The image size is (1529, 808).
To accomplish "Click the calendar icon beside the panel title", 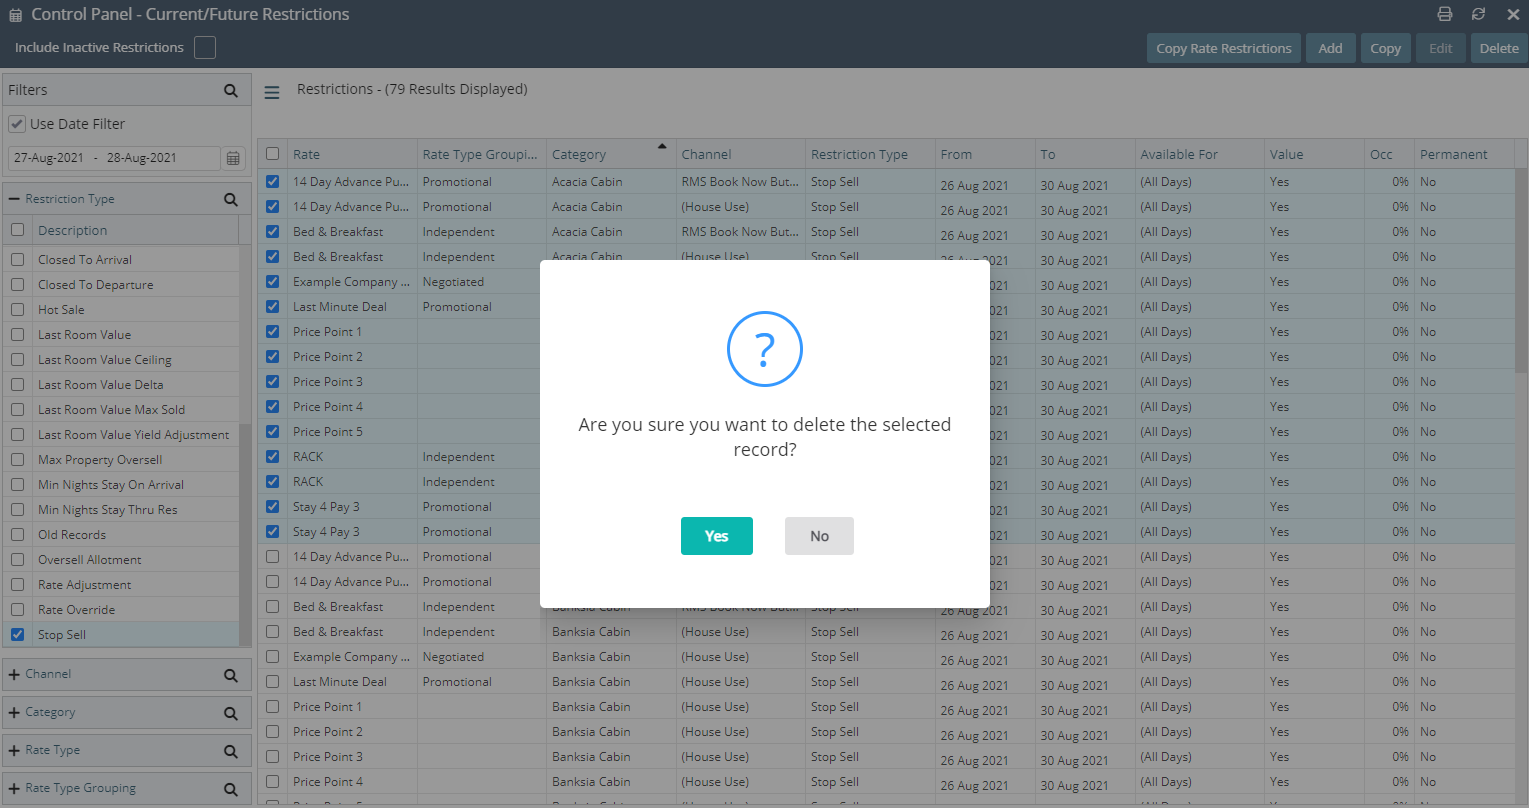I will click(15, 15).
